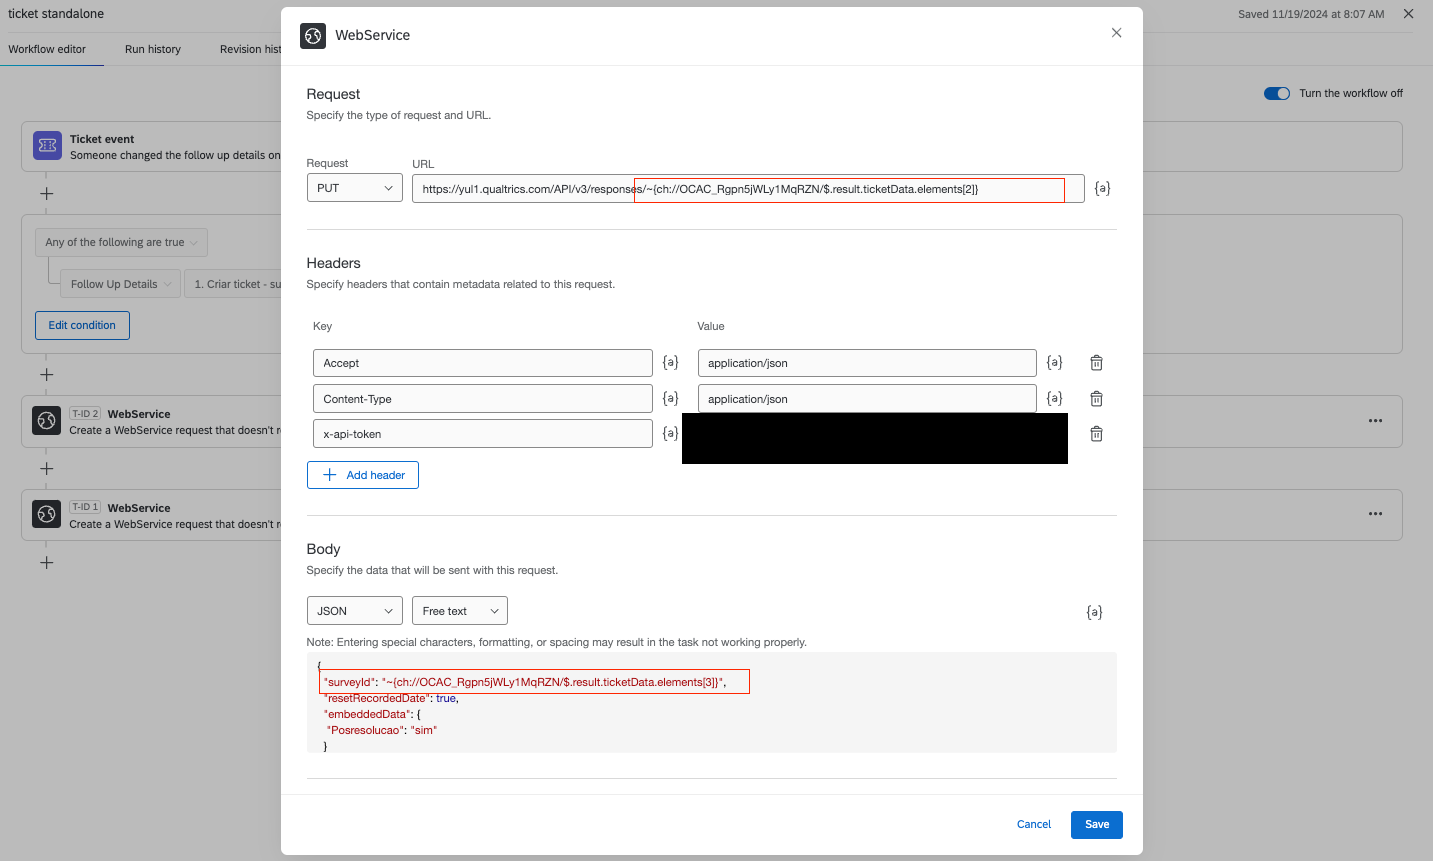1433x861 pixels.
Task: Switch to the Revision history tab
Action: click(x=250, y=49)
